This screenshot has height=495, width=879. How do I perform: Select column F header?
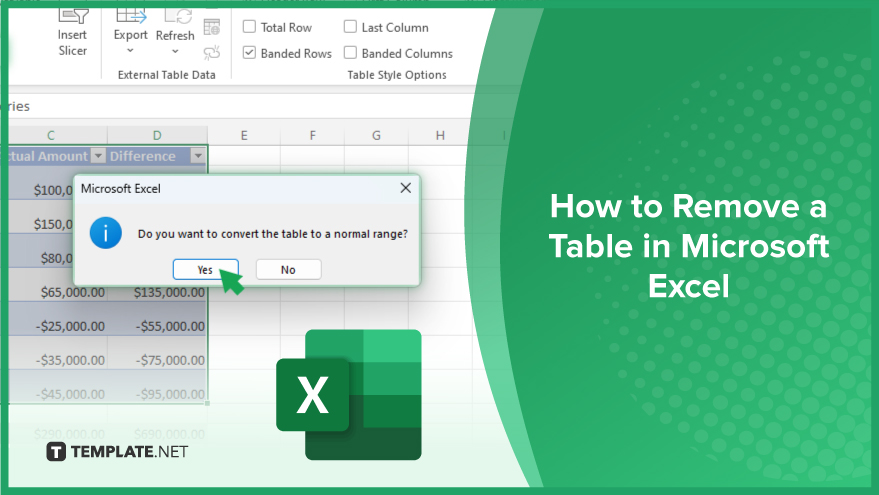point(312,135)
